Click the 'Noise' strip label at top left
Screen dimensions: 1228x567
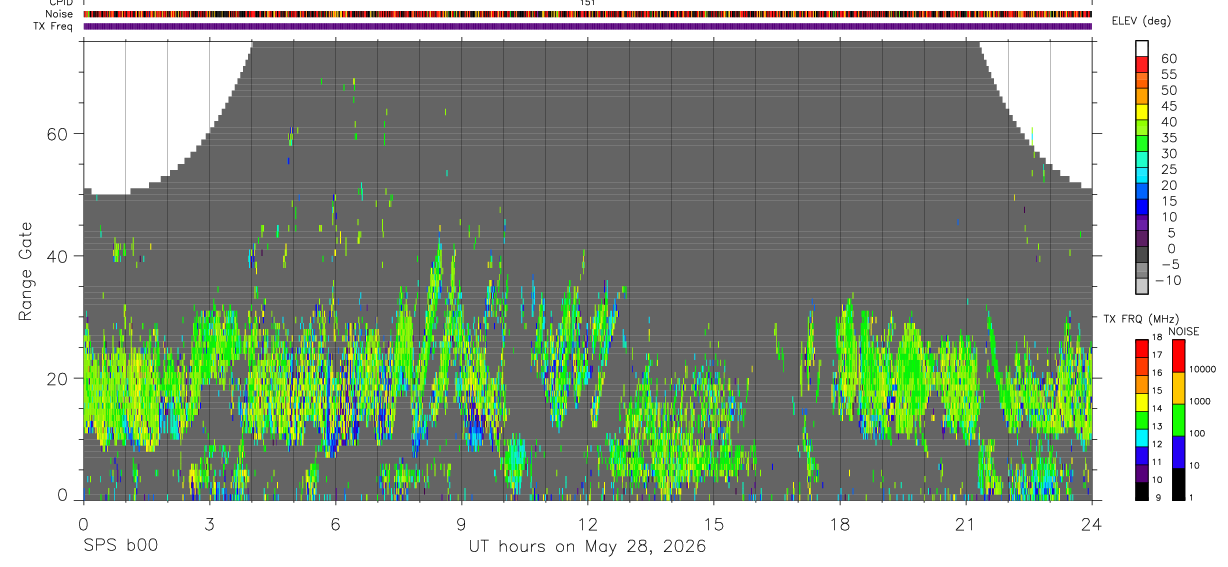[x=60, y=14]
